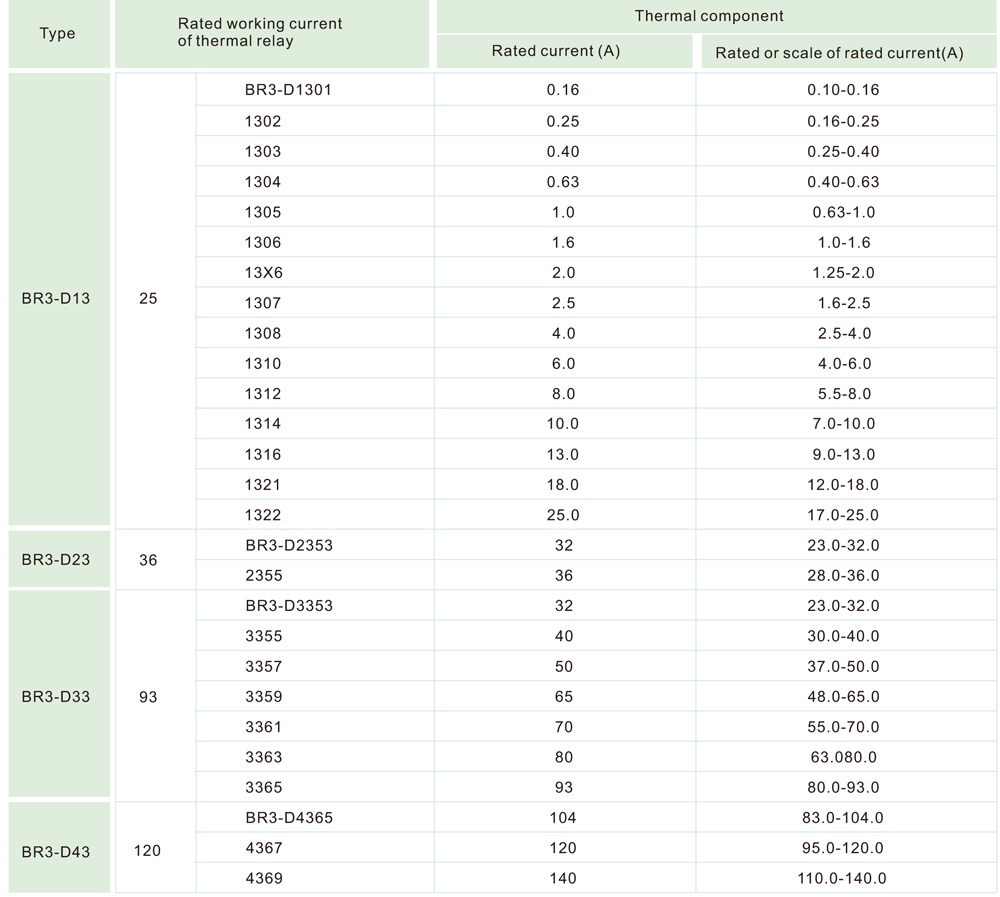Select model BR3-D2353 cell
The width and height of the screenshot is (1000, 897).
pyautogui.click(x=314, y=545)
